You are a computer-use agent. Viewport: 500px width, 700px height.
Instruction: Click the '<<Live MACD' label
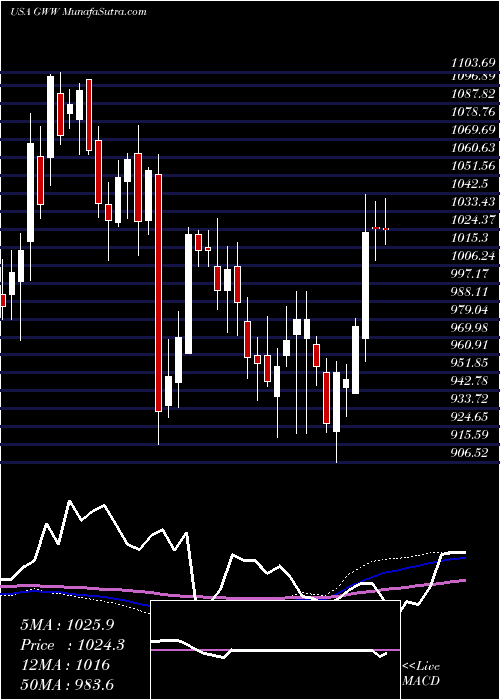click(x=421, y=673)
